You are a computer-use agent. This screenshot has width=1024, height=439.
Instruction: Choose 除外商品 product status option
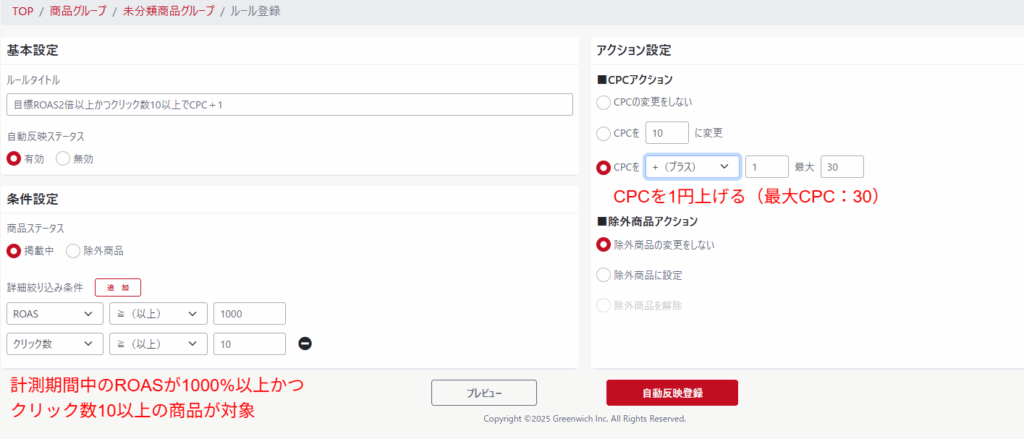(73, 250)
